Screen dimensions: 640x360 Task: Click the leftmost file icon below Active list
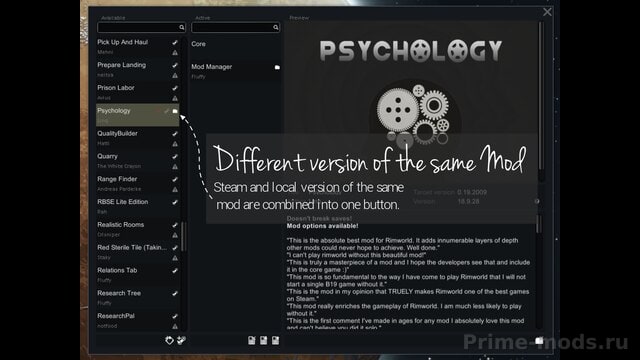click(x=252, y=340)
